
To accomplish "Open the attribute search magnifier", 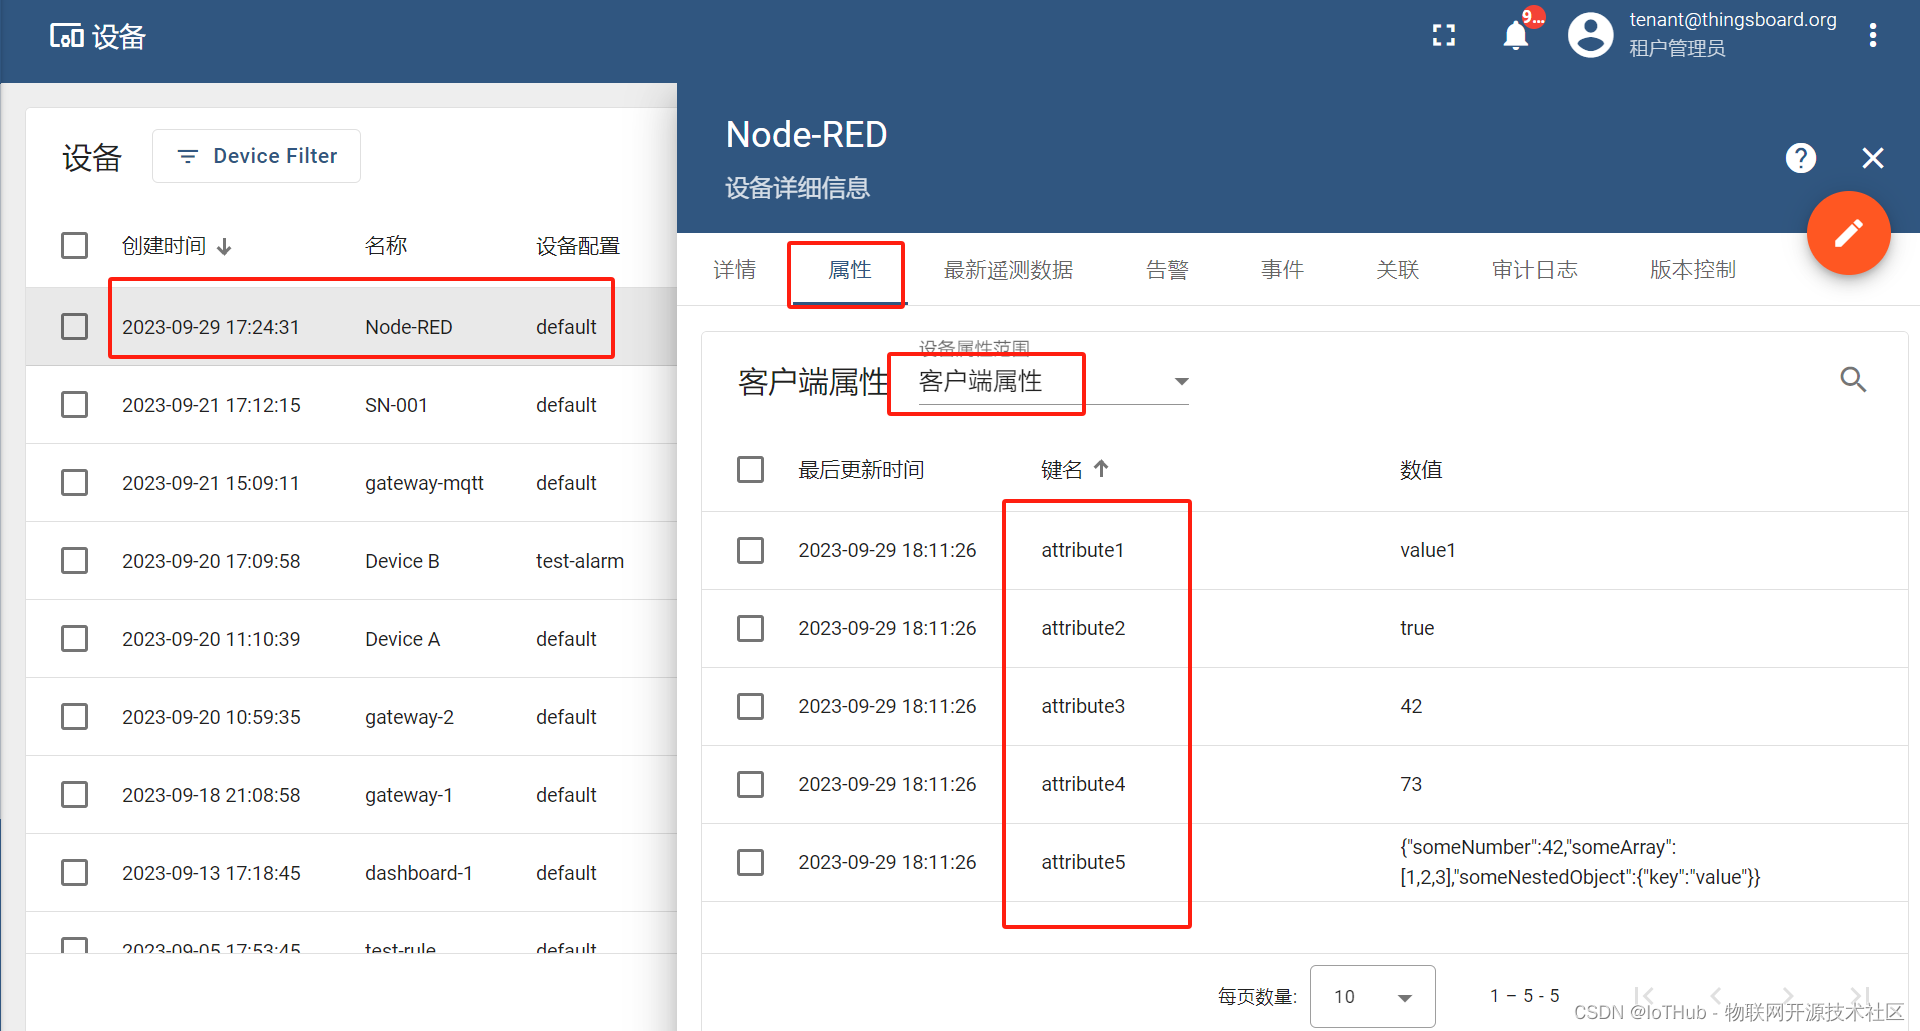I will pyautogui.click(x=1853, y=380).
